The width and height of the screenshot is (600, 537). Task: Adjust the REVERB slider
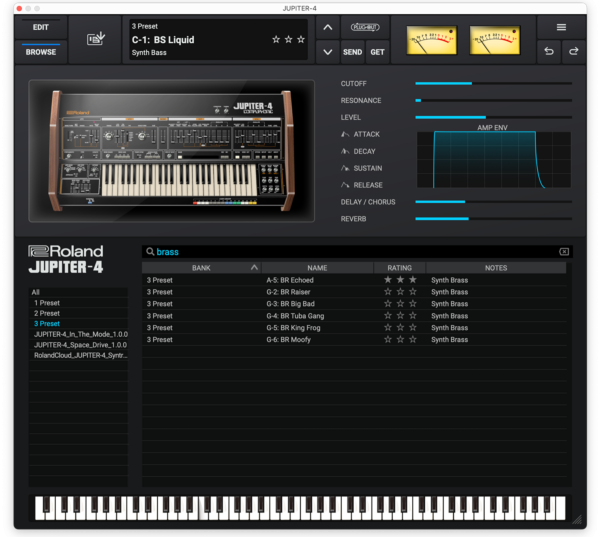[493, 219]
